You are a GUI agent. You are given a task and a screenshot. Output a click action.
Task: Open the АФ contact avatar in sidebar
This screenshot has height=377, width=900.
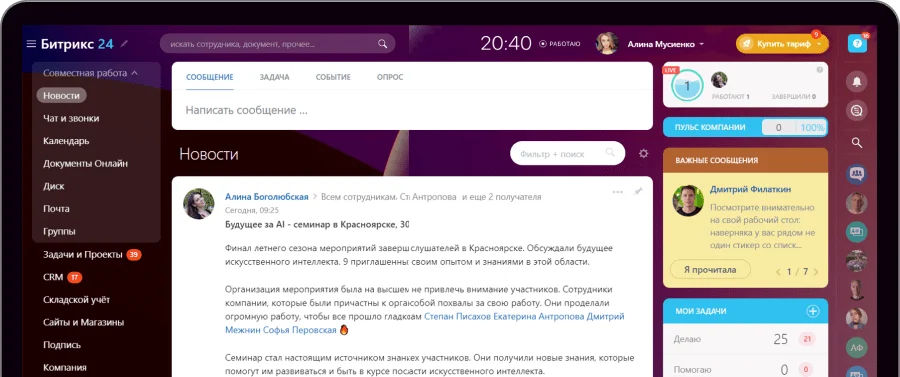point(856,347)
